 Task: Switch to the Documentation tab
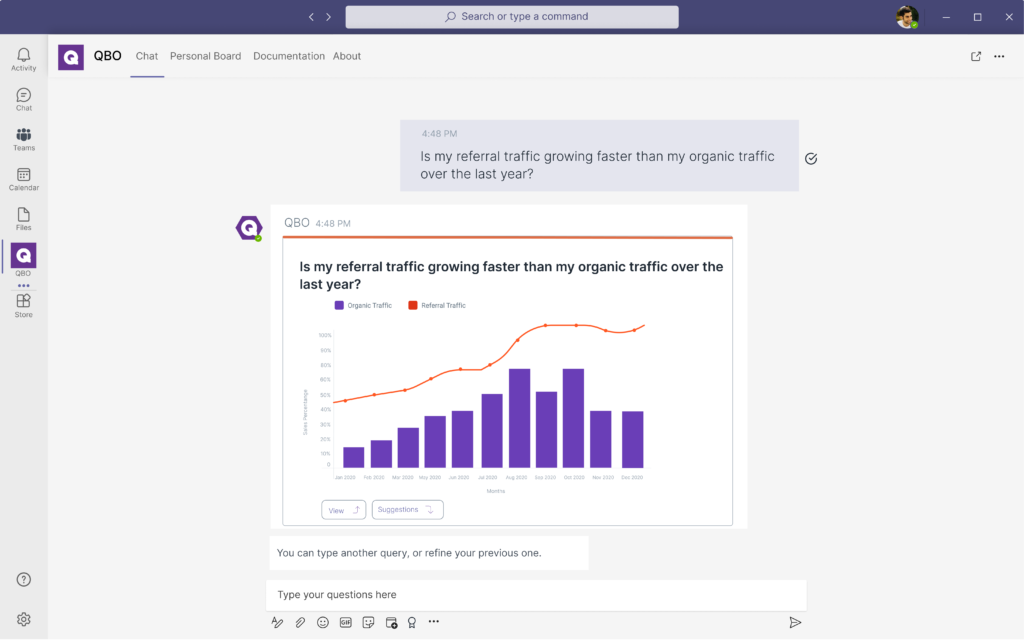point(288,57)
